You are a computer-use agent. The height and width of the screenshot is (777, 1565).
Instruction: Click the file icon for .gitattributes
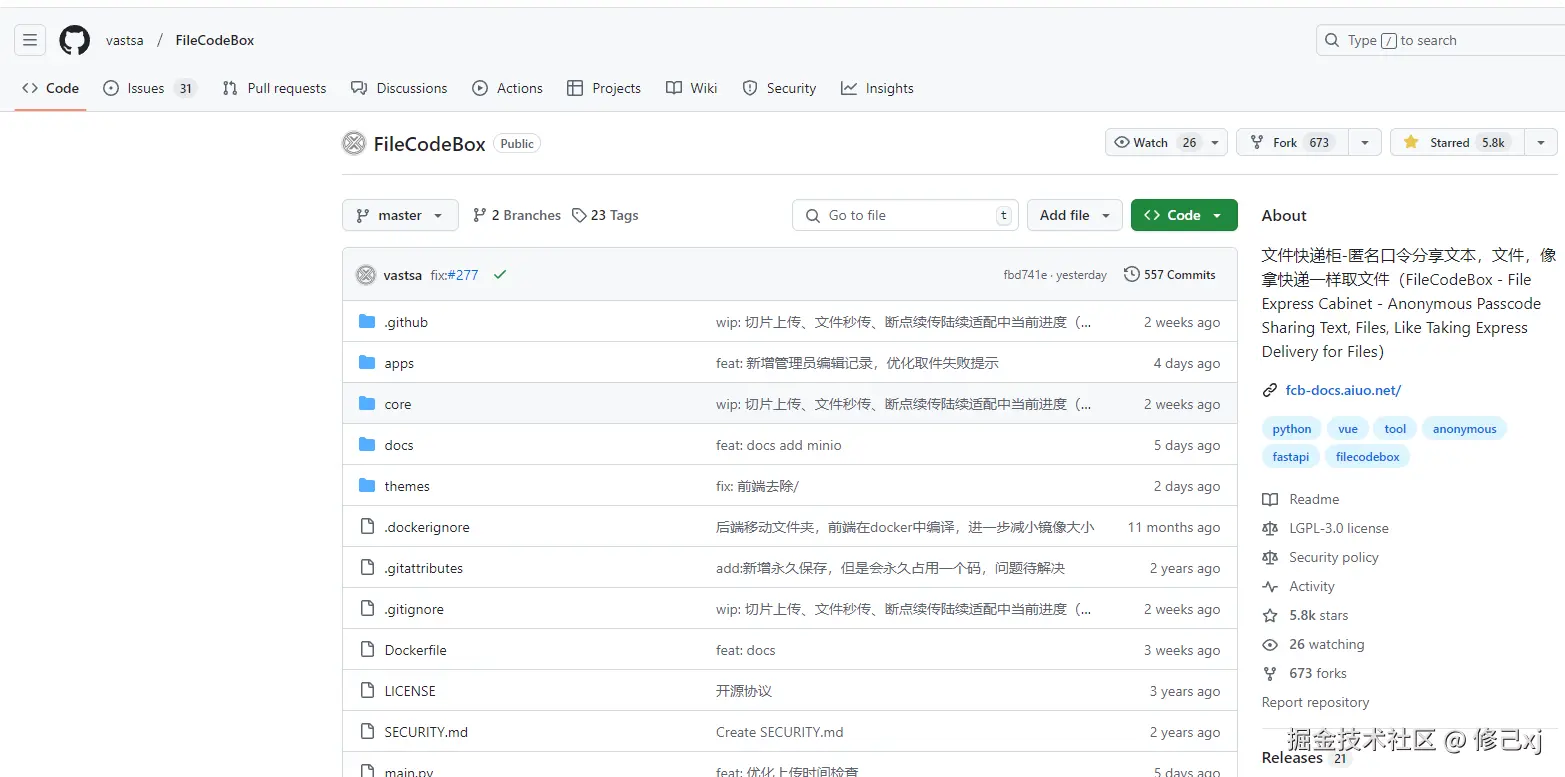pos(367,568)
